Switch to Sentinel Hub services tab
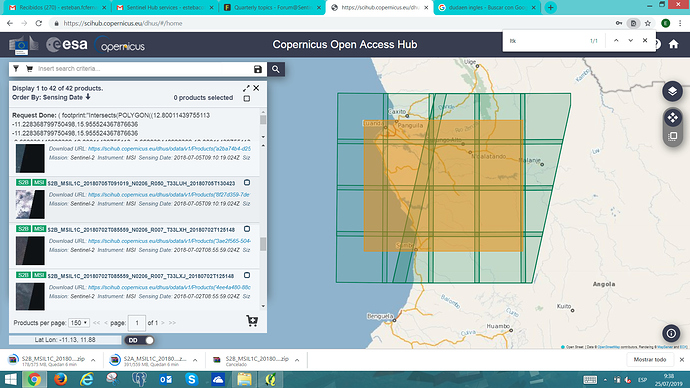This screenshot has height=388, width=690. [x=165, y=7]
